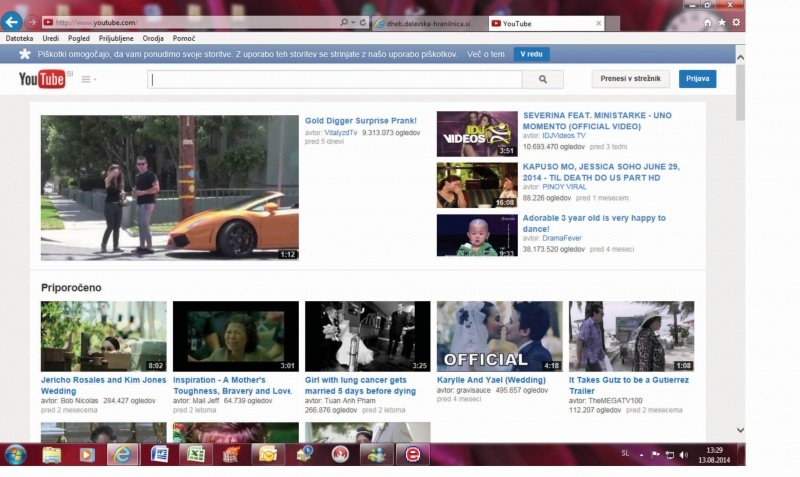Open Windows Start orb

click(15, 454)
